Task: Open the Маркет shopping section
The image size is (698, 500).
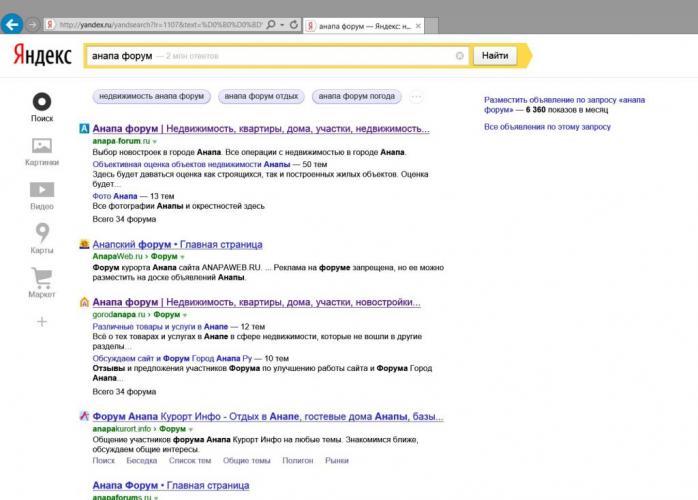Action: click(42, 283)
